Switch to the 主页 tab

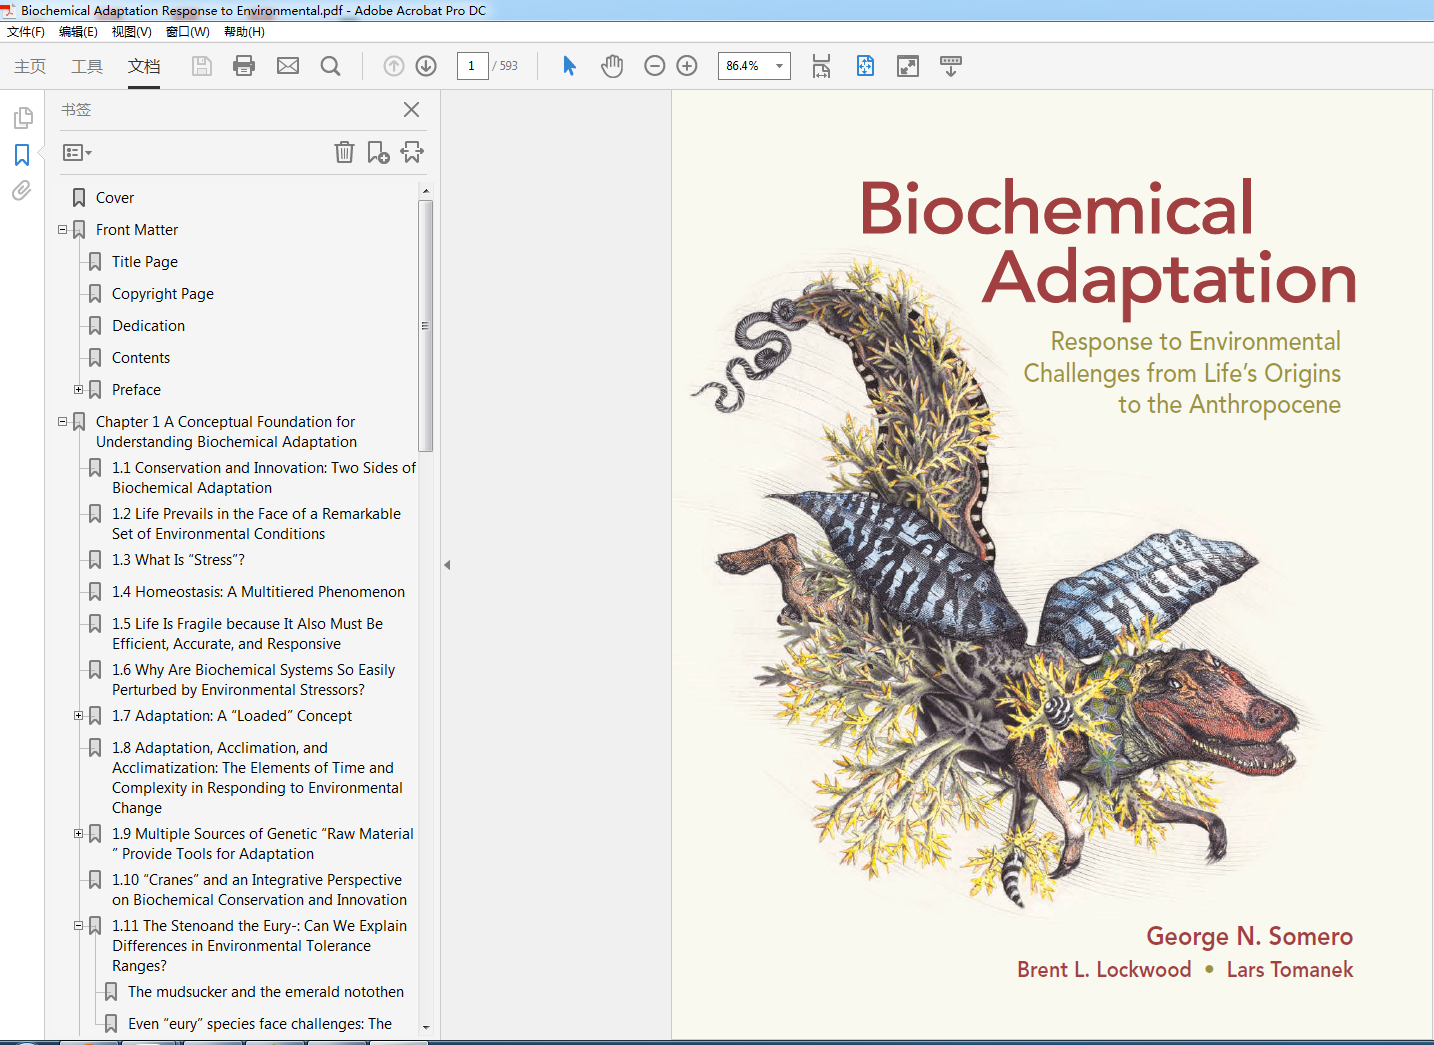pos(30,66)
